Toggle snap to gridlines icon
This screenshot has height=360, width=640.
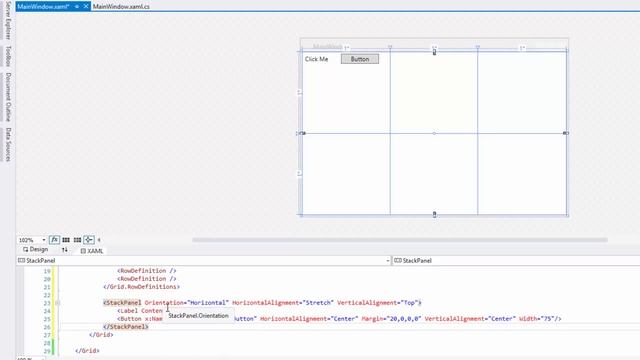pos(77,240)
